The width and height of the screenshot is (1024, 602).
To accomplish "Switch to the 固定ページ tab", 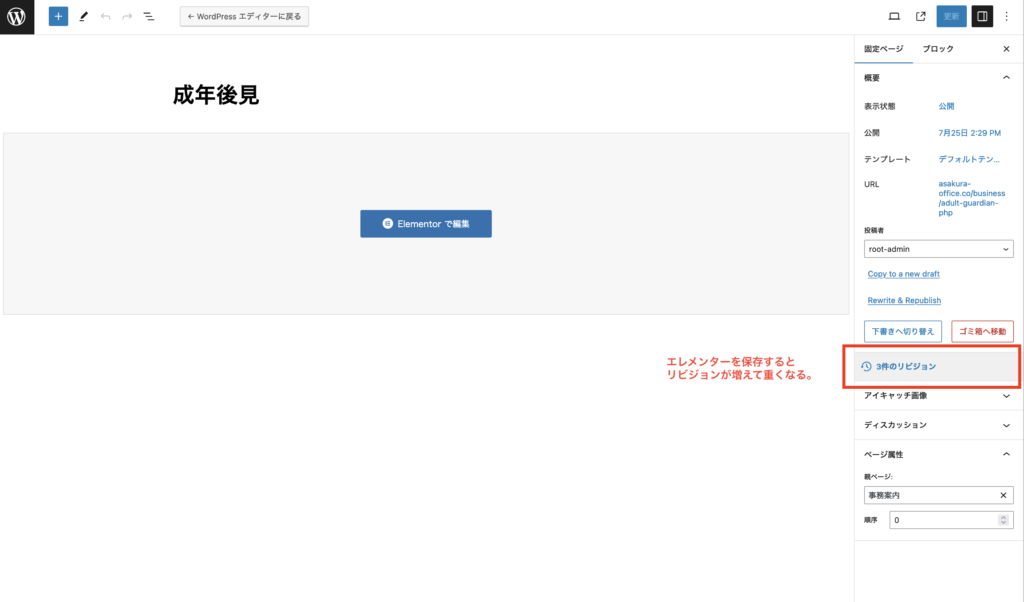I will click(x=883, y=49).
